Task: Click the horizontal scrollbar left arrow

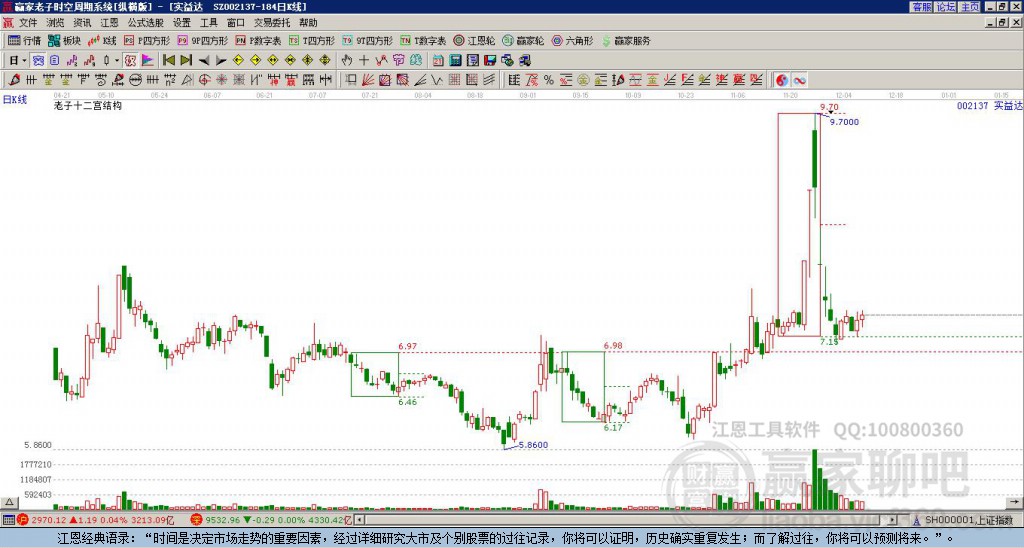Action: [x=359, y=520]
